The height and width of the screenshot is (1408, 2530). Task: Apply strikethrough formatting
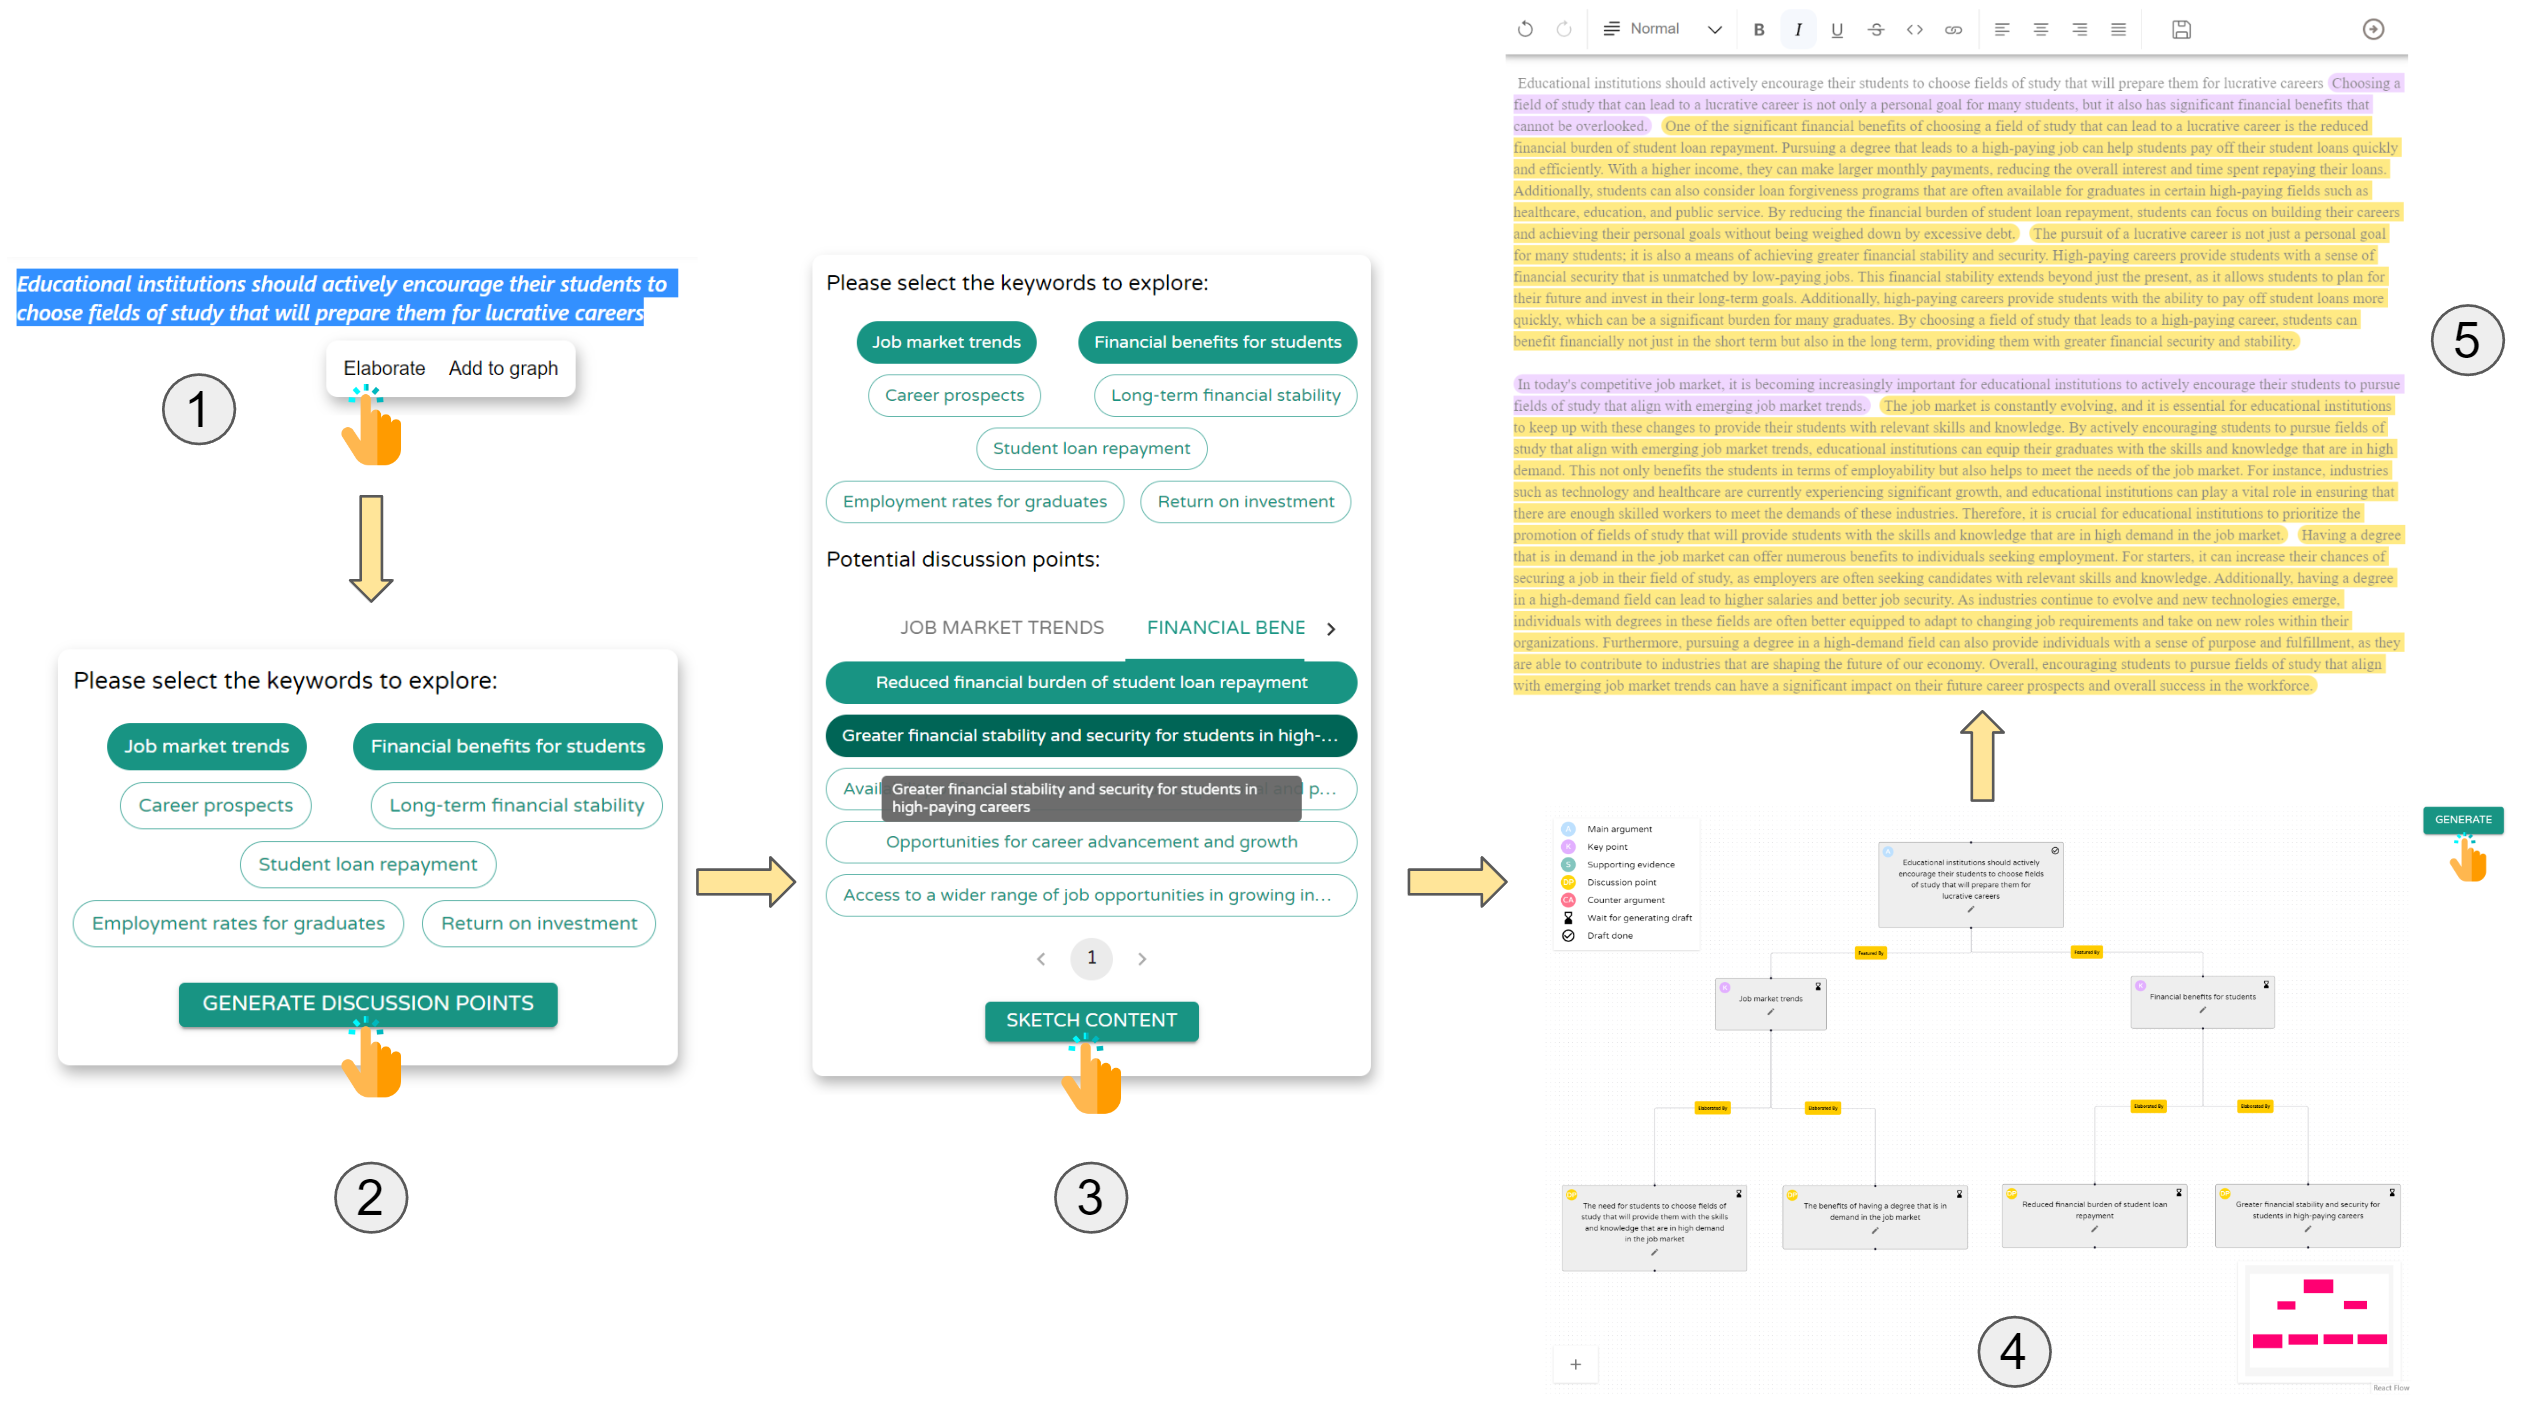[1876, 29]
